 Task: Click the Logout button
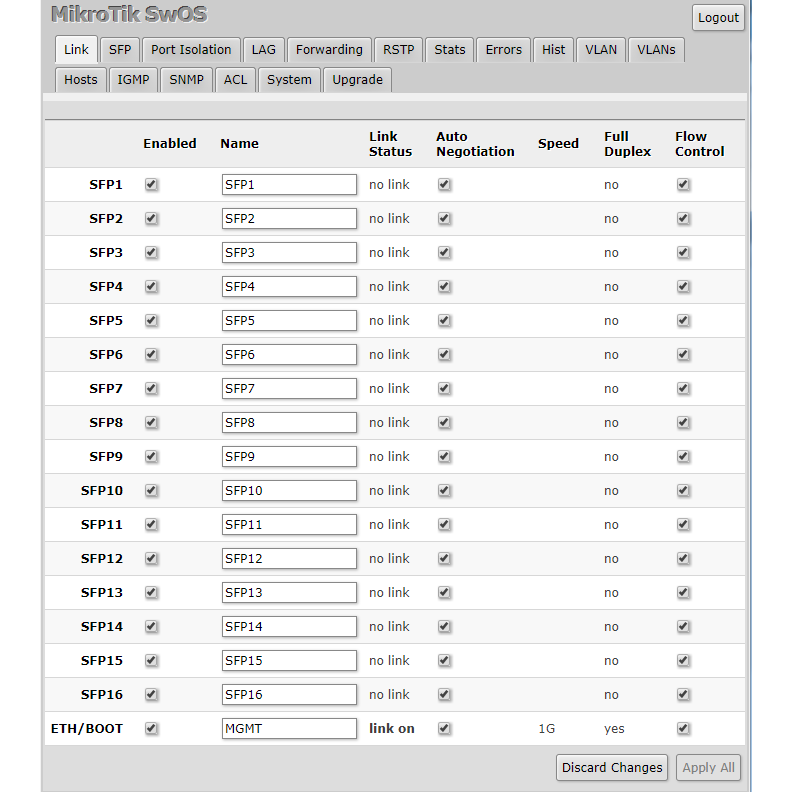click(718, 17)
